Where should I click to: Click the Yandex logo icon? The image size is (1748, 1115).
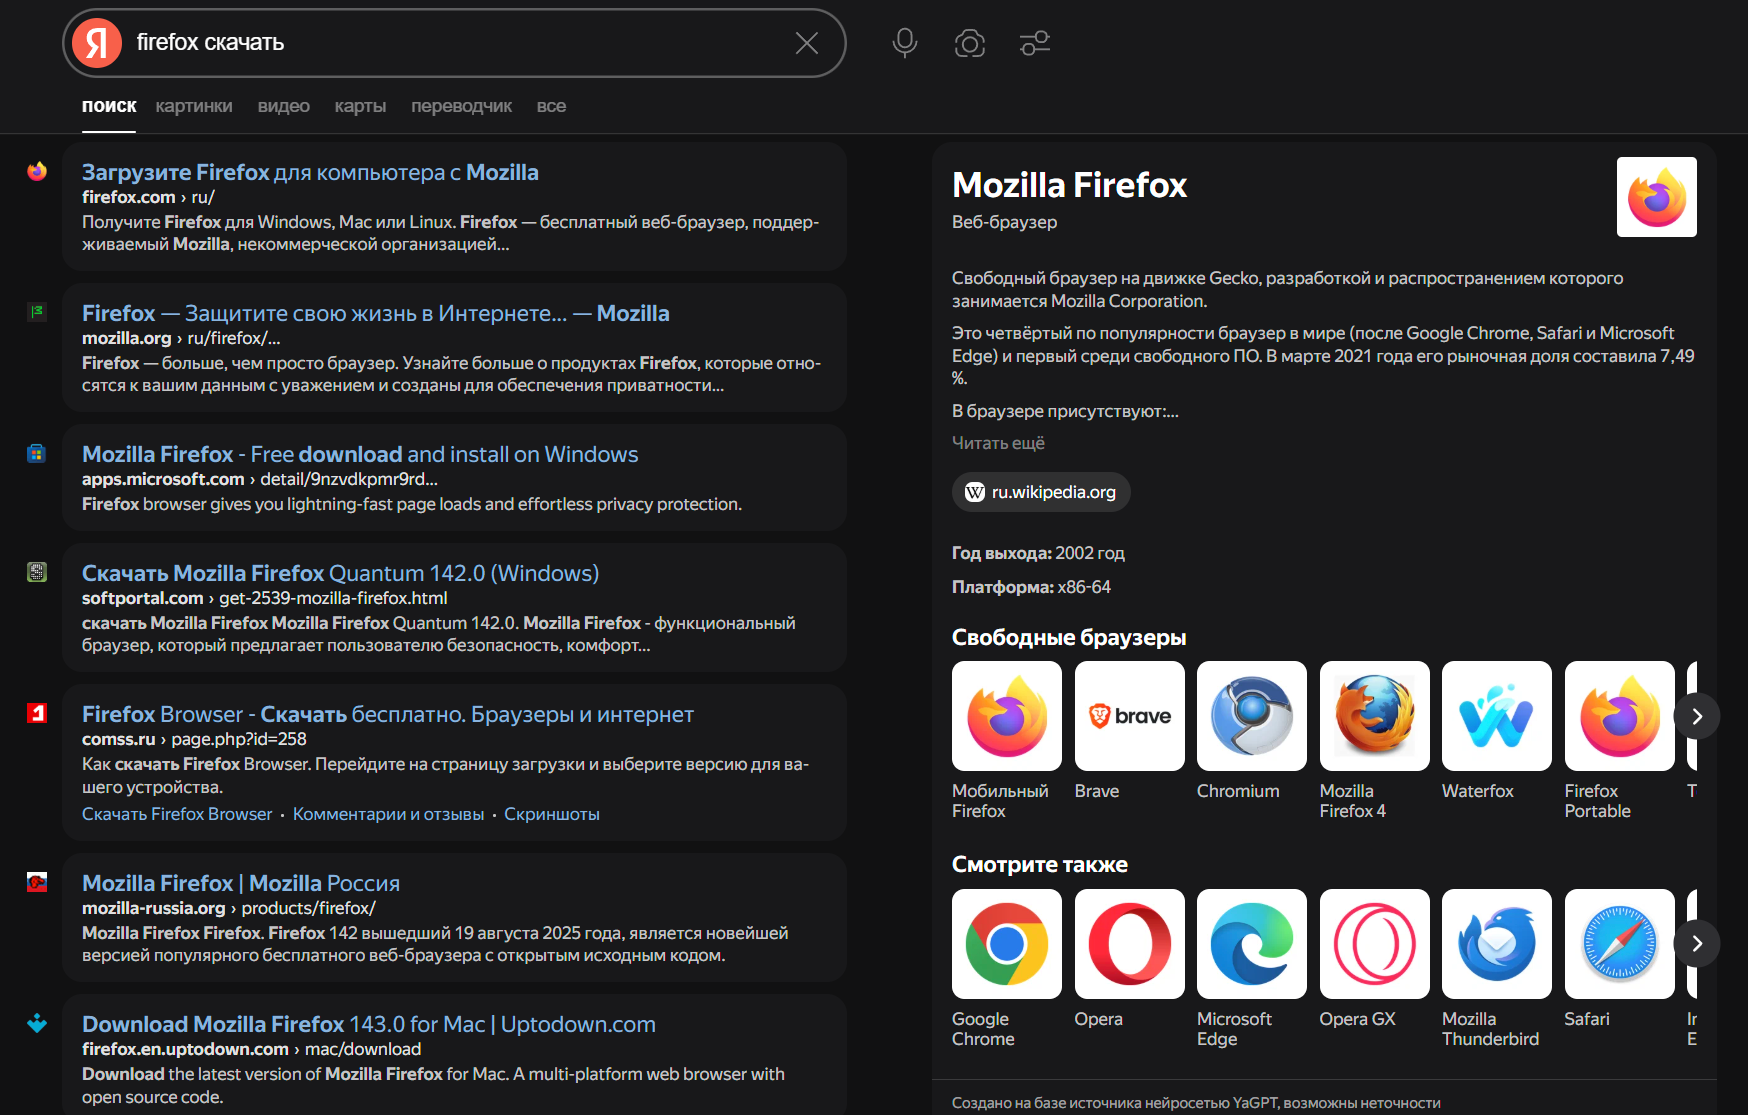pos(97,43)
